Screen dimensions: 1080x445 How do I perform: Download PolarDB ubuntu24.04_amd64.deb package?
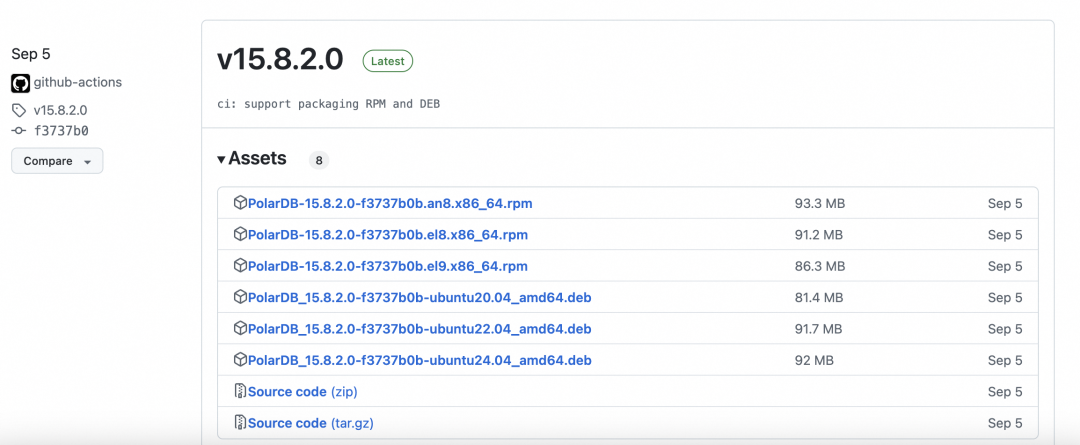coord(419,360)
